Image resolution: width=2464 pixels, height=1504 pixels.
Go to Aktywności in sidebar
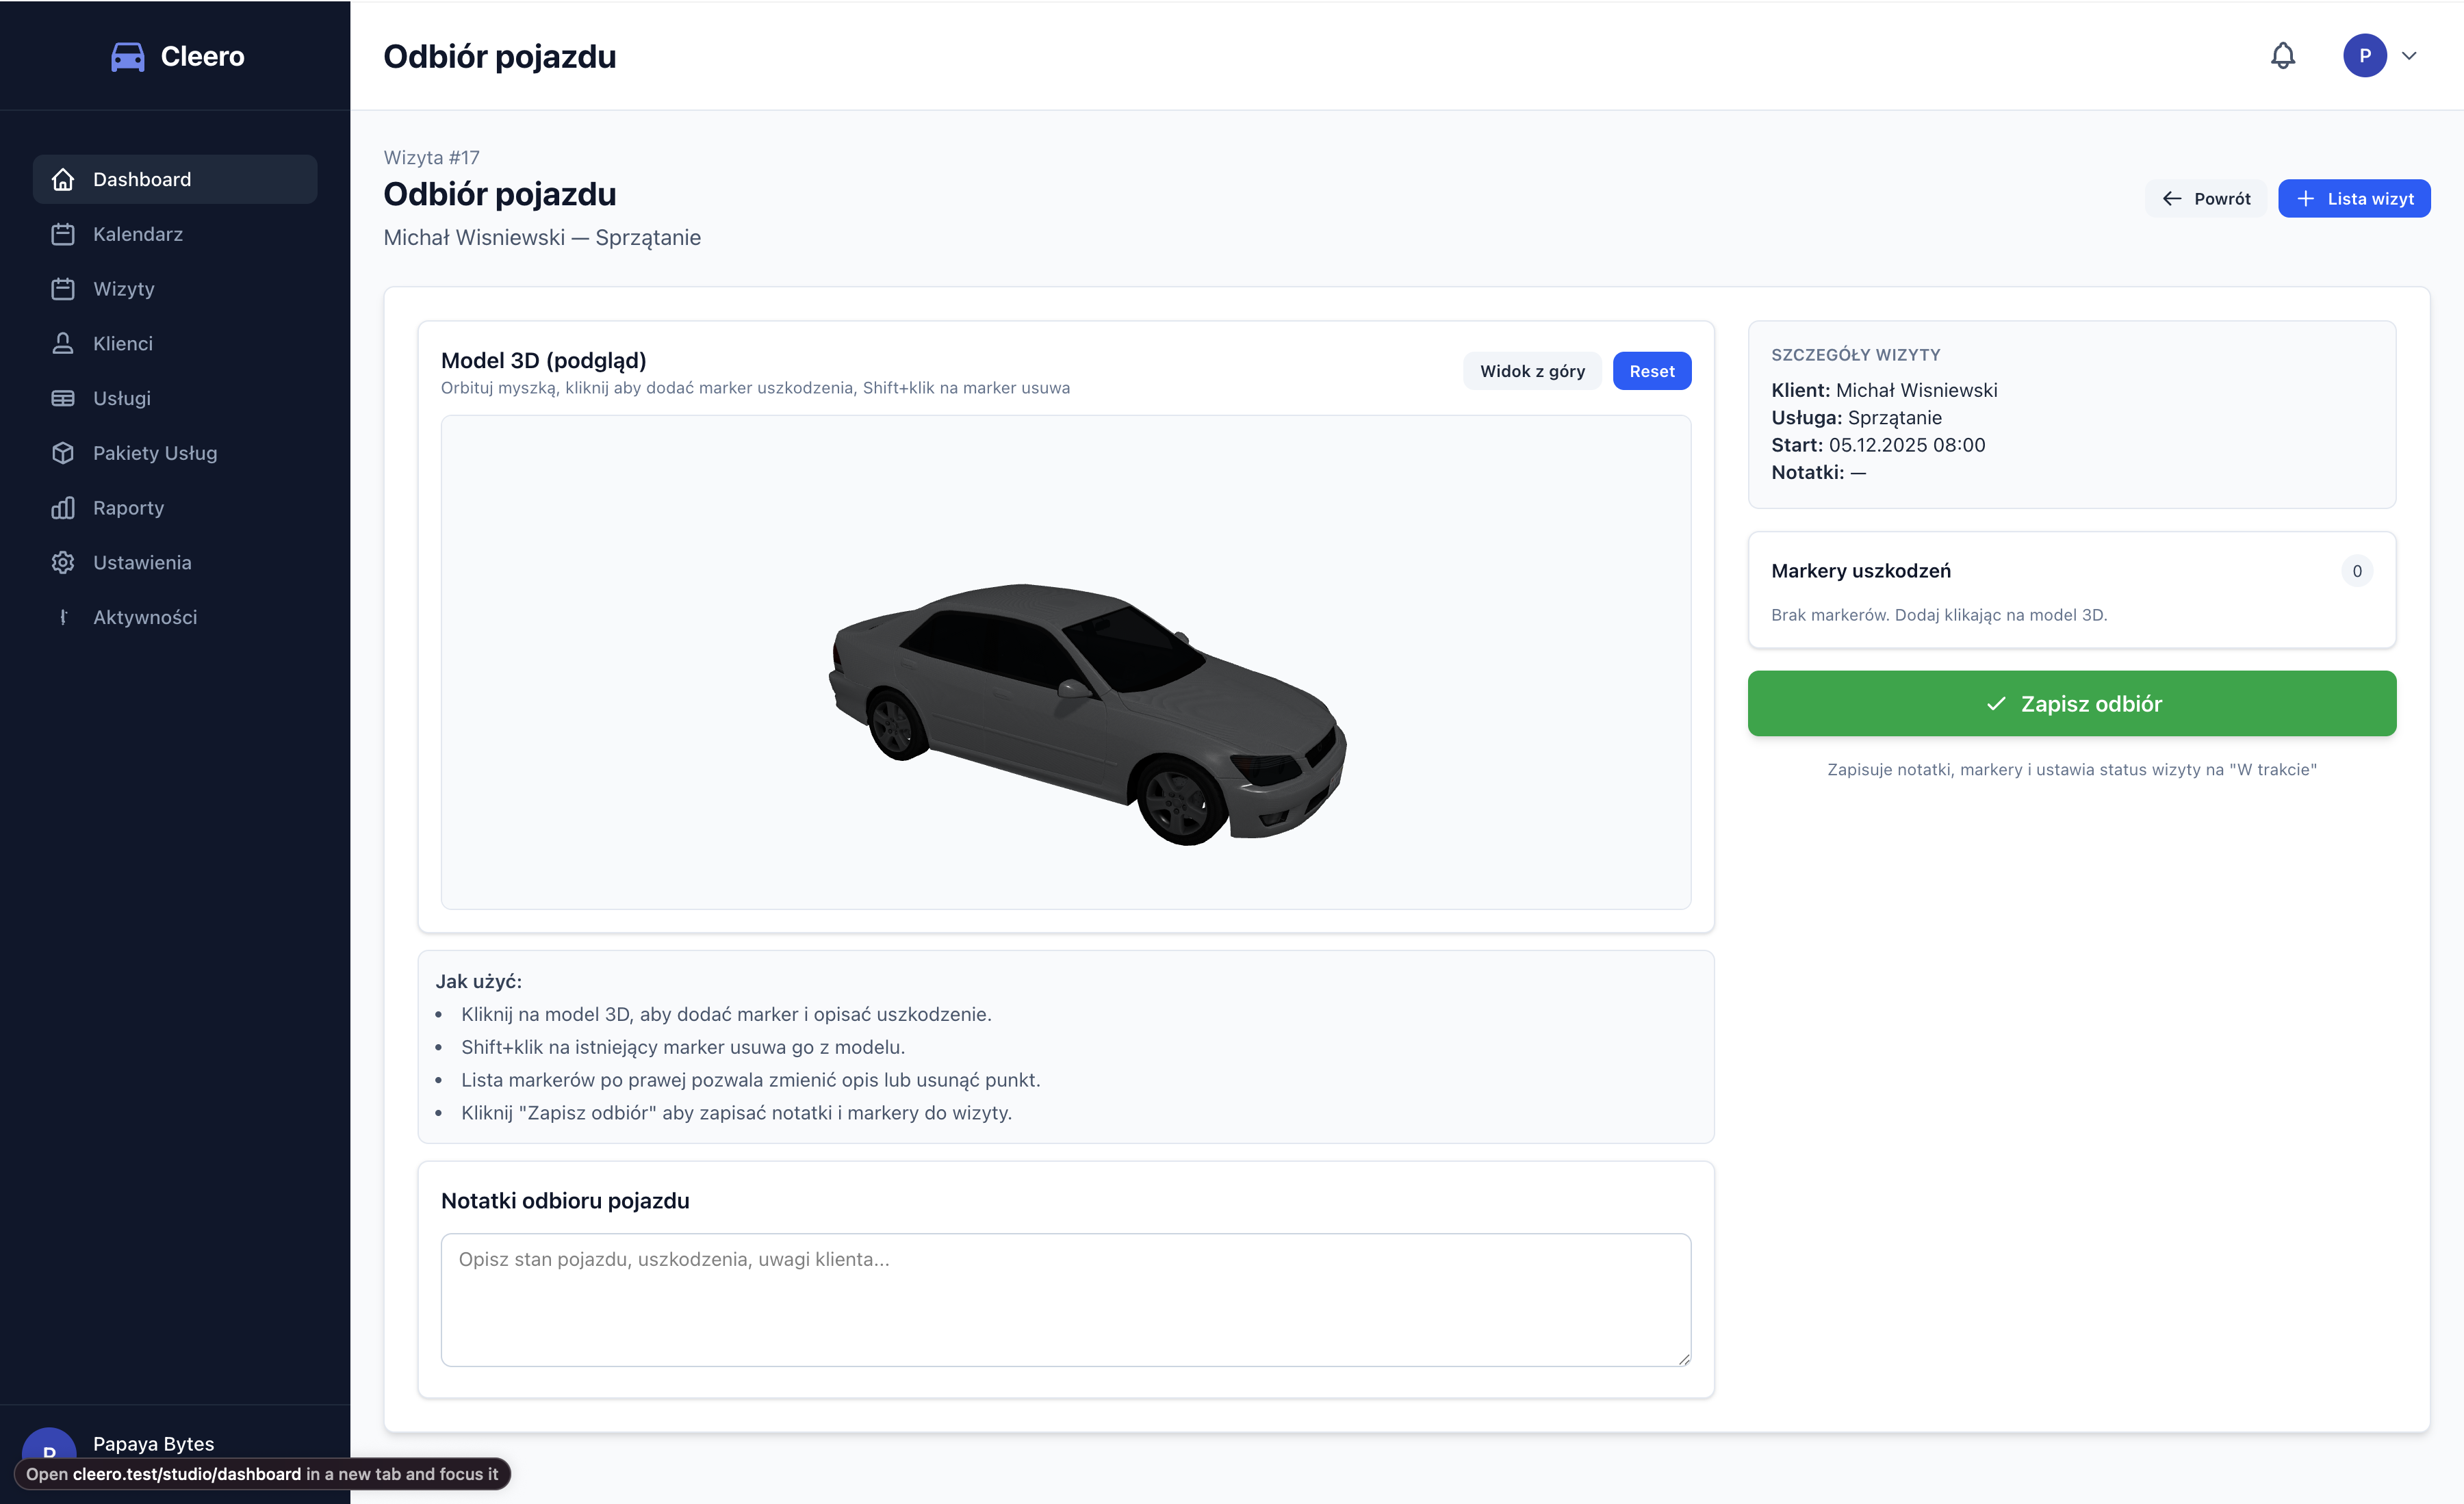point(145,617)
